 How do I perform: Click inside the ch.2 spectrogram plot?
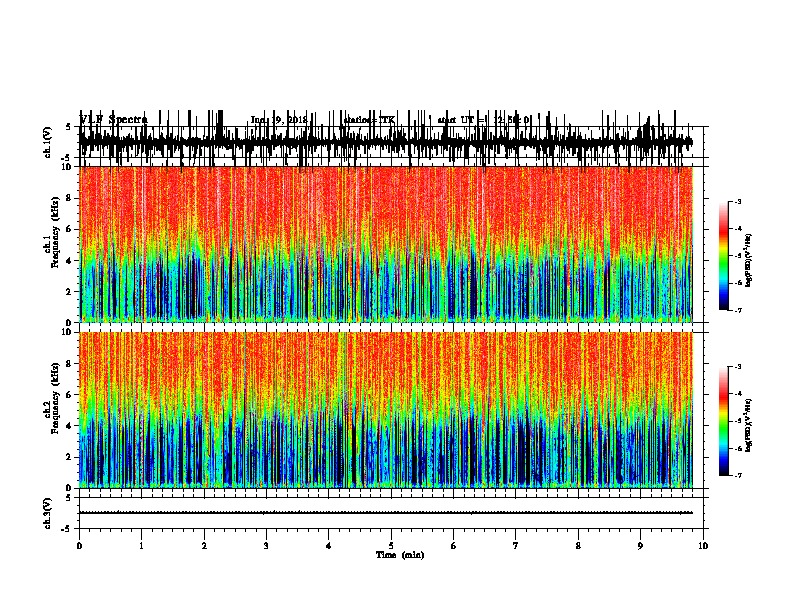click(x=386, y=410)
